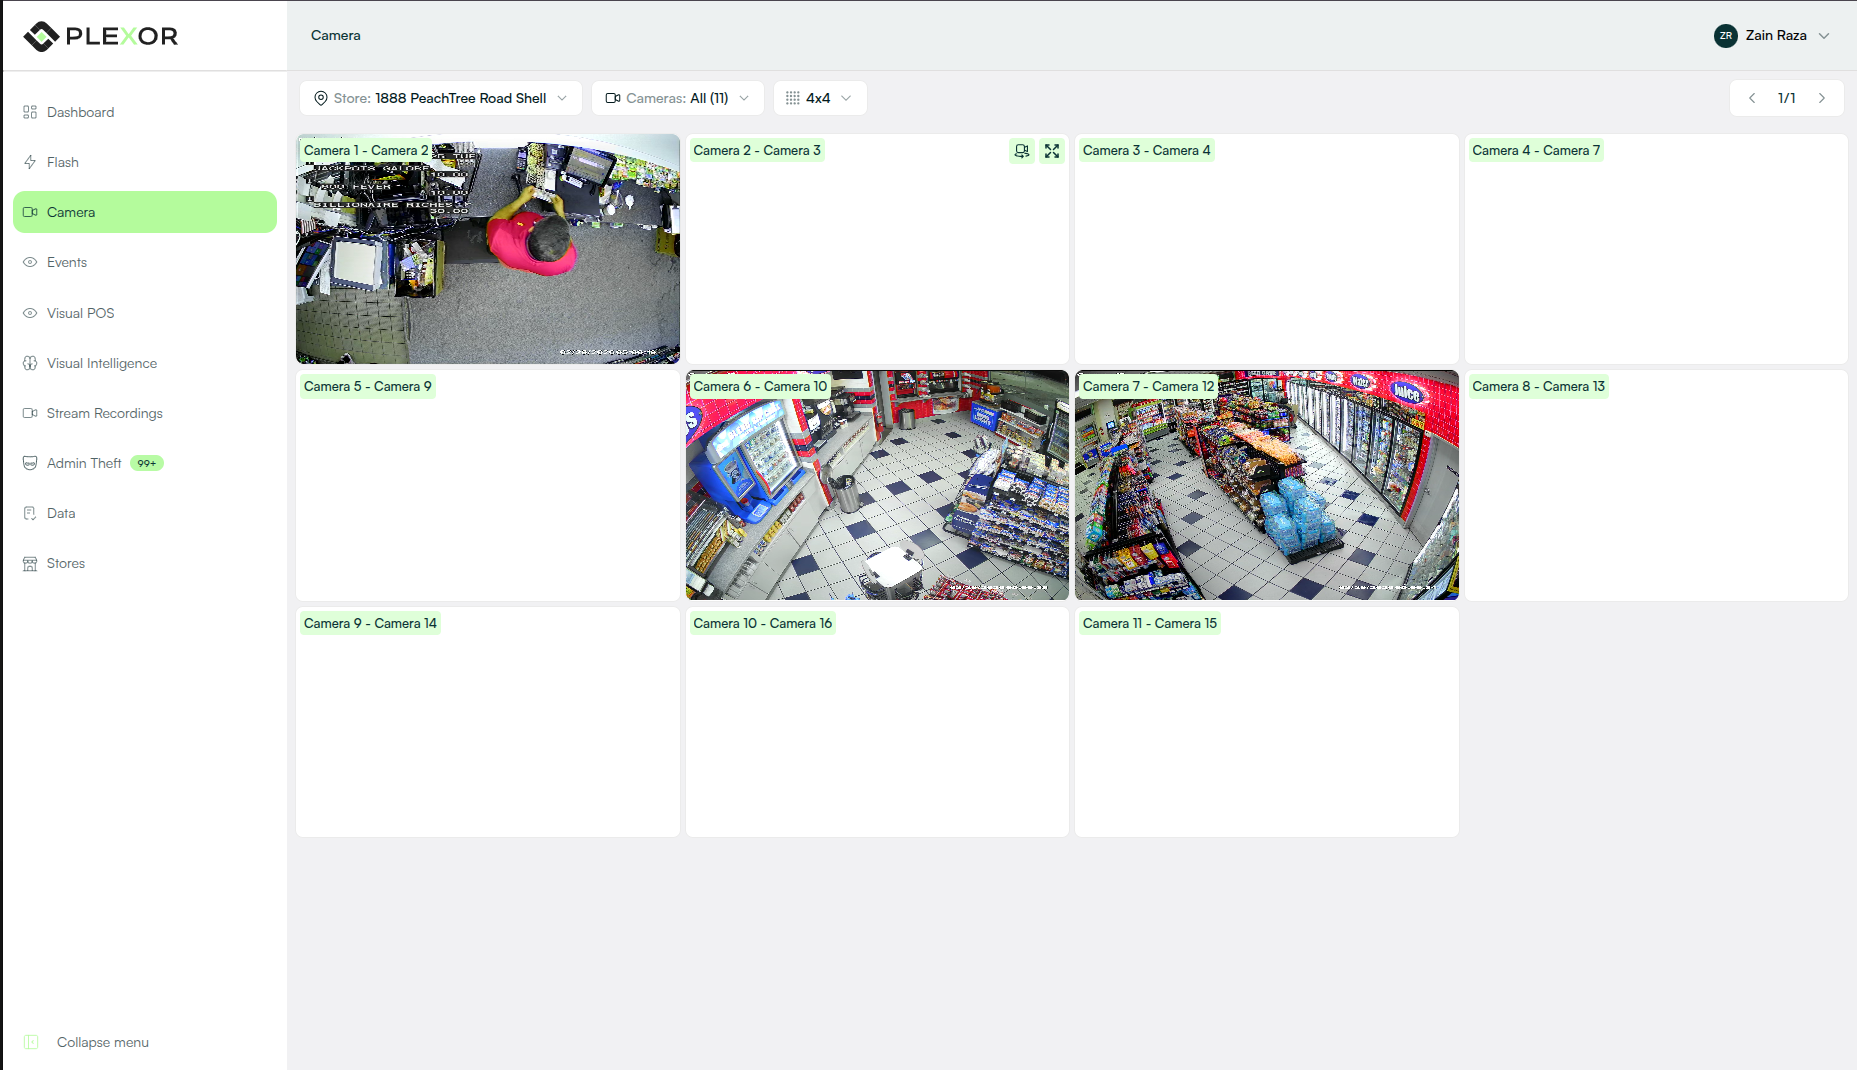
Task: Open Visual POS
Action: click(145, 313)
